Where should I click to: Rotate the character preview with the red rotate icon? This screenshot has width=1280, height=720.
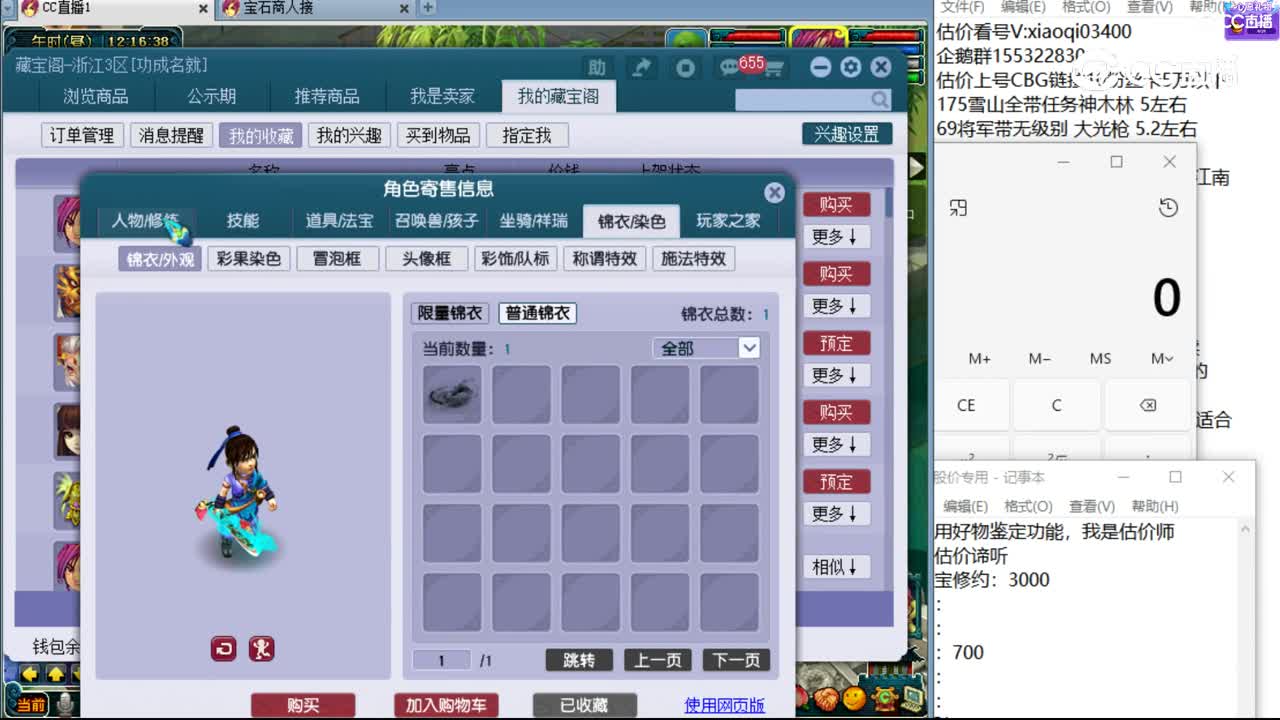click(224, 649)
